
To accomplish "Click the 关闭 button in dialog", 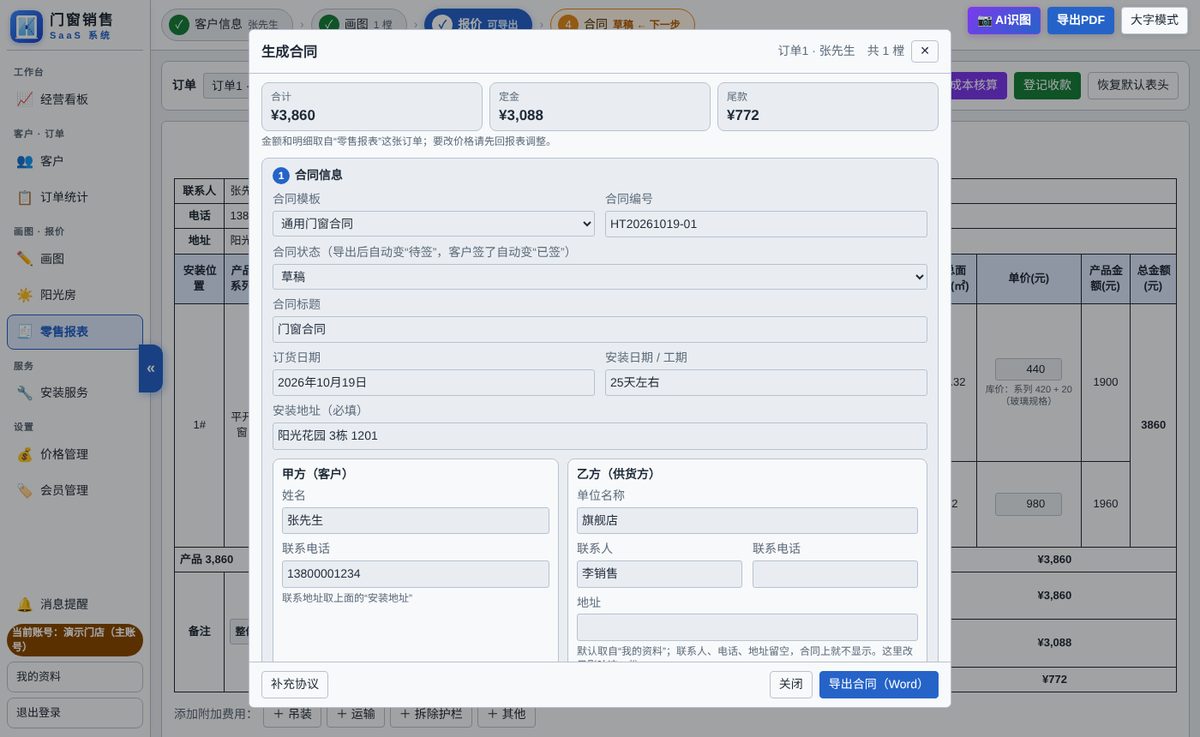I will 791,685.
